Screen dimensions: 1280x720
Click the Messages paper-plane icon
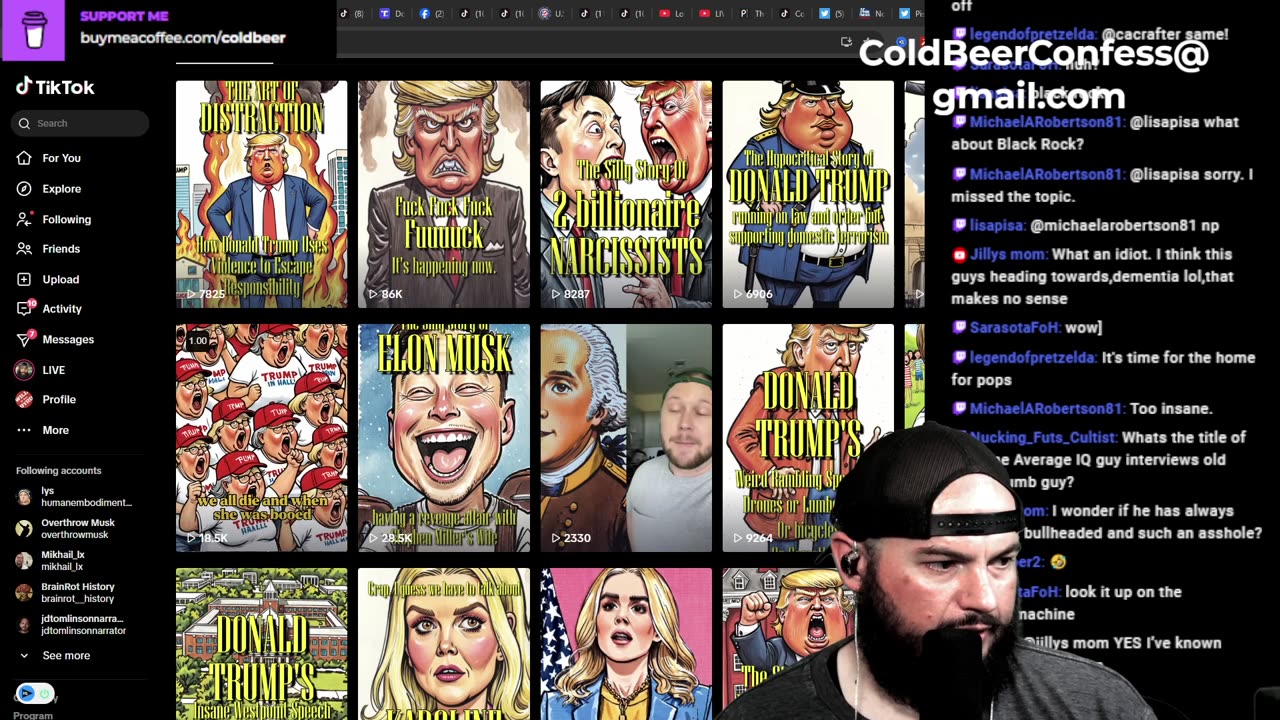(24, 339)
